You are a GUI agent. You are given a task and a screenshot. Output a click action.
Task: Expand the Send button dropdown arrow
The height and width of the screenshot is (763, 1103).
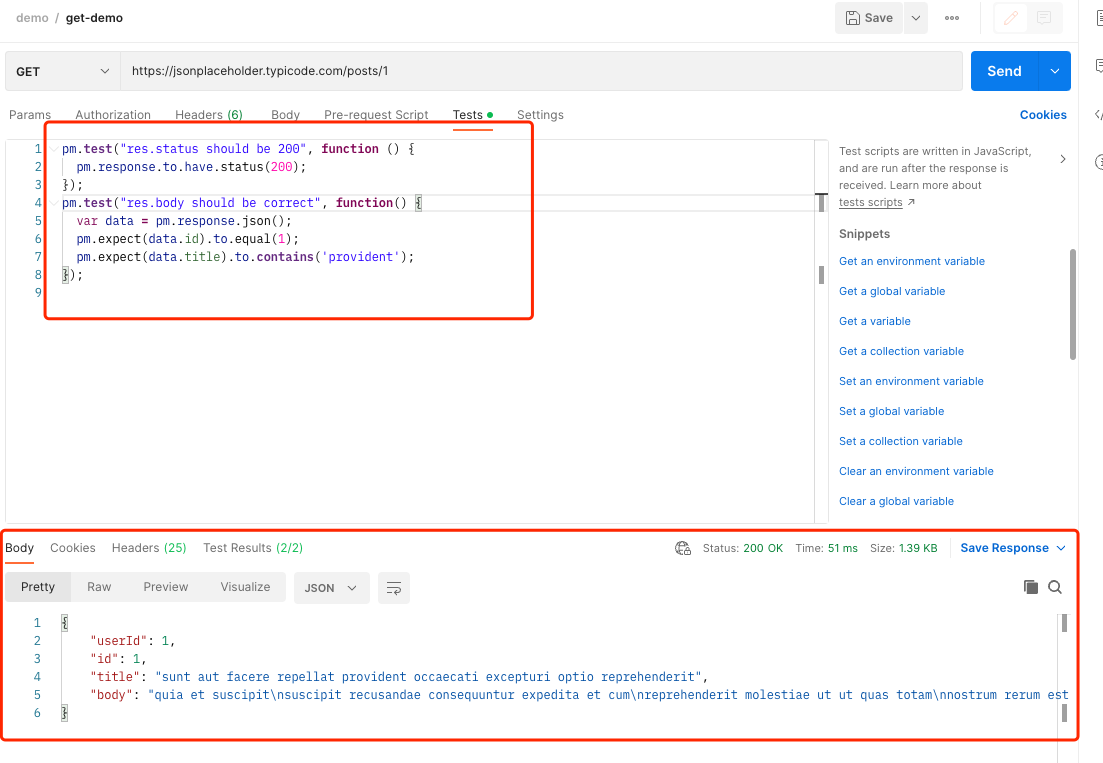click(x=1055, y=71)
